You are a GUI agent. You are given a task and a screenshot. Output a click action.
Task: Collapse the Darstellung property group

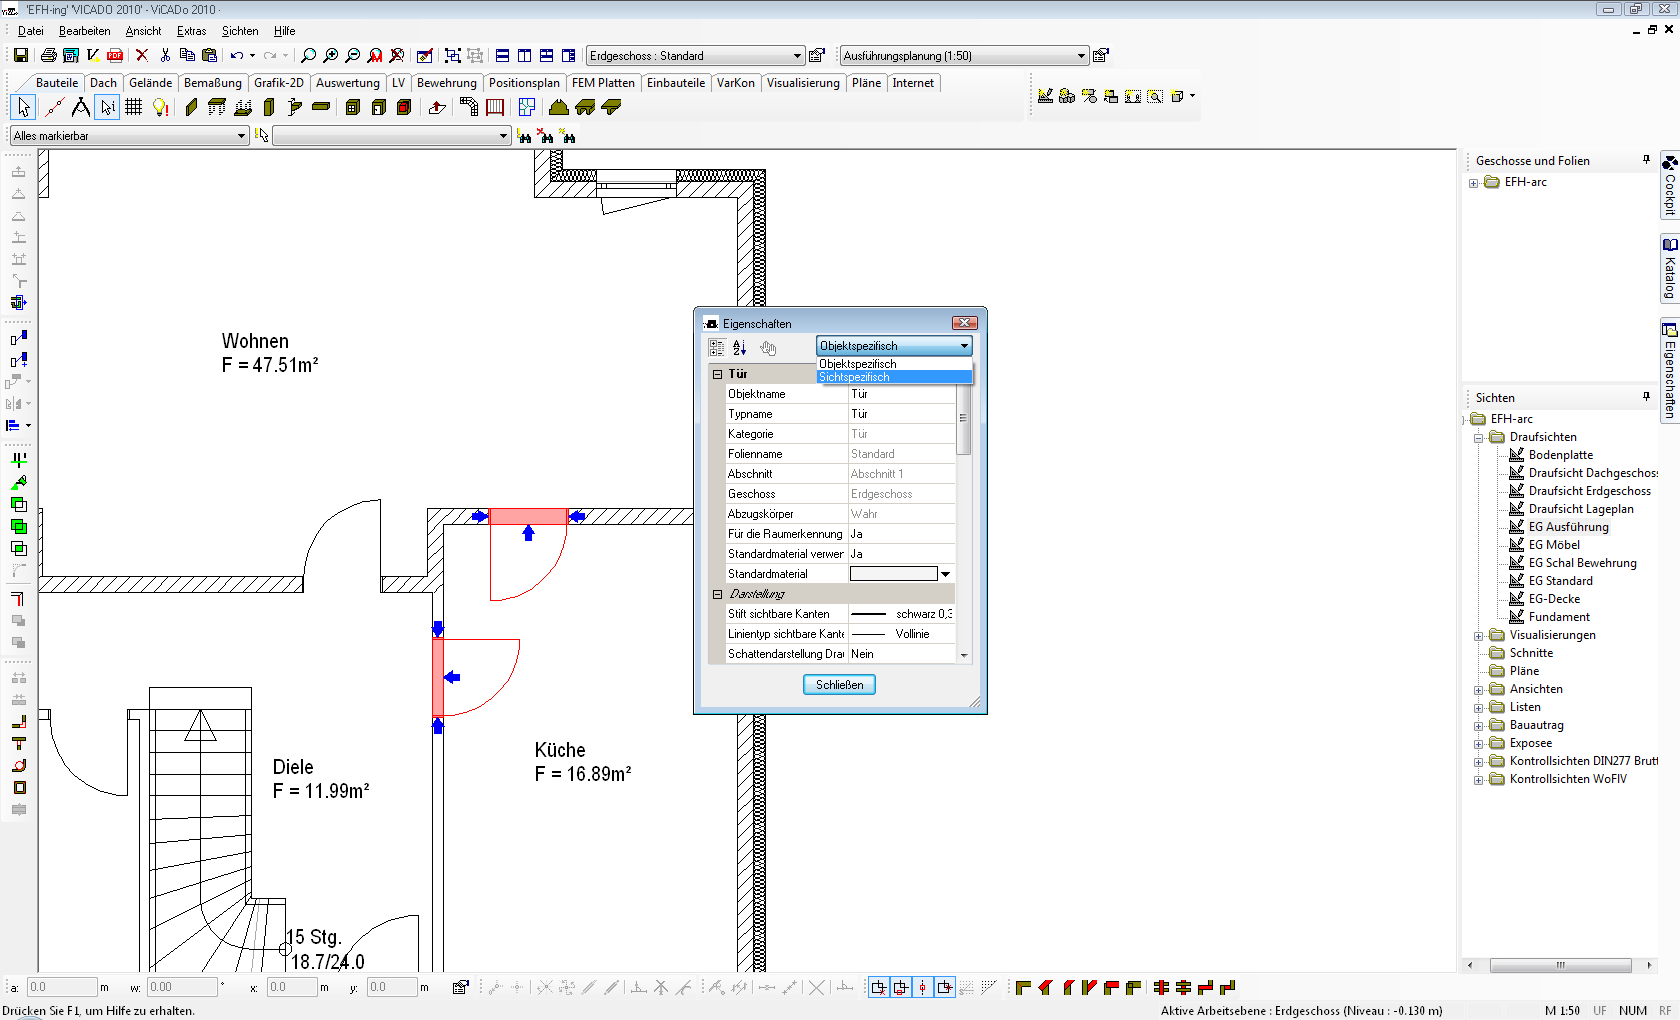click(717, 594)
